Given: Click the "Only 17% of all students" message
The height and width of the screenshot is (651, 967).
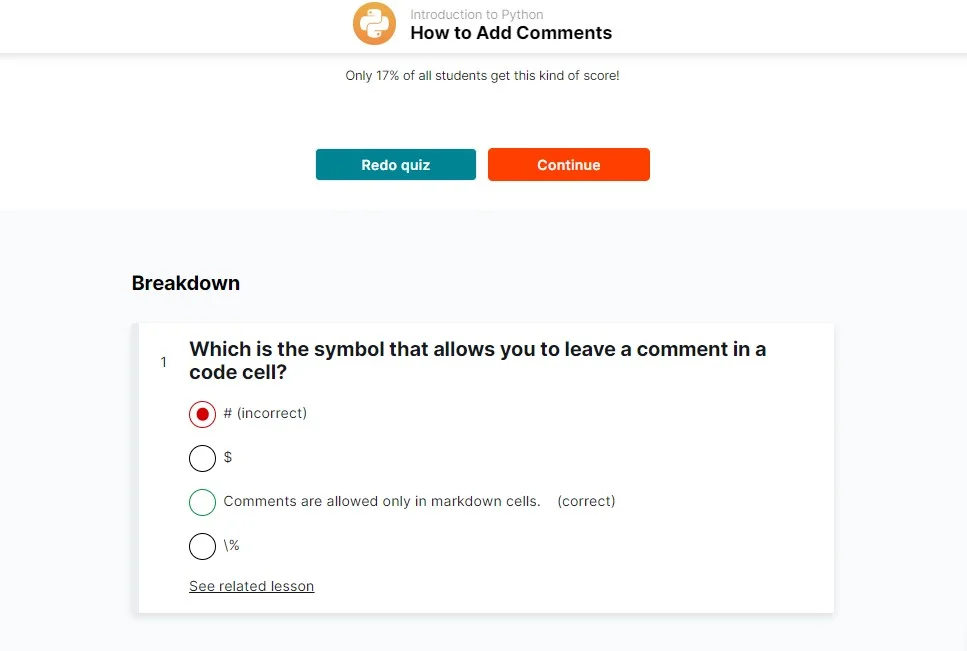Looking at the screenshot, I should tap(482, 76).
